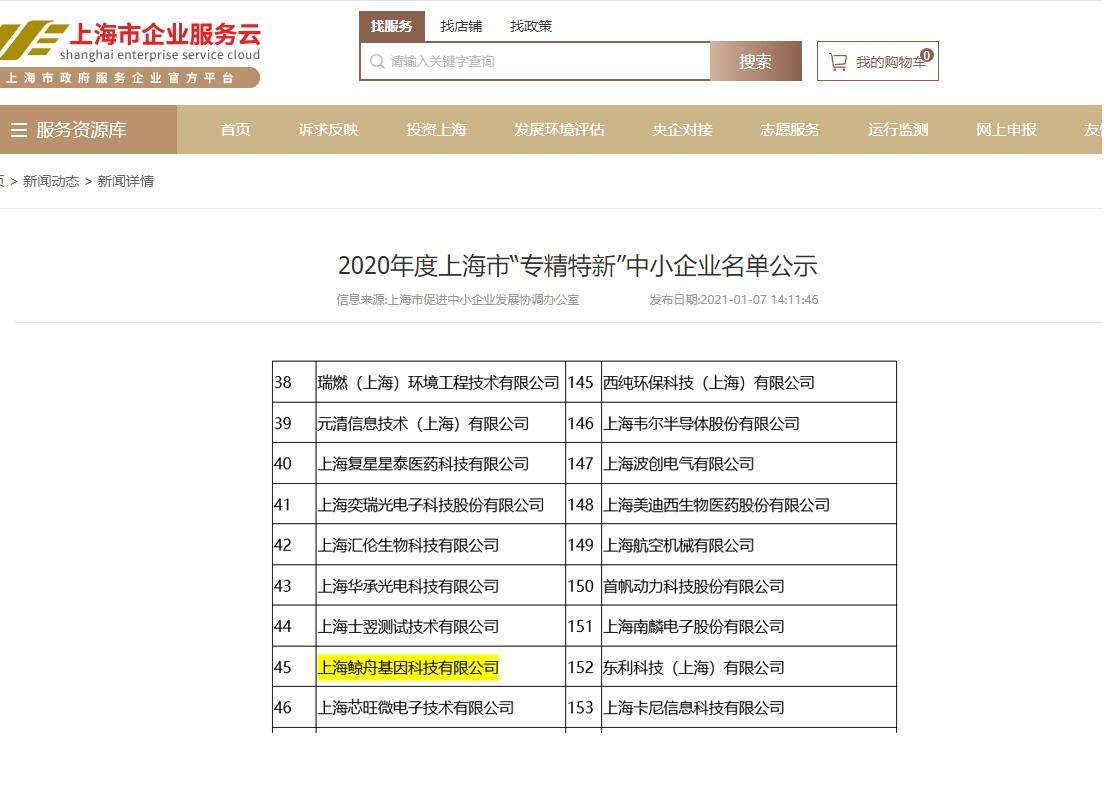The width and height of the screenshot is (1120, 800).
Task: Navigate to 投资上海
Action: pos(436,129)
